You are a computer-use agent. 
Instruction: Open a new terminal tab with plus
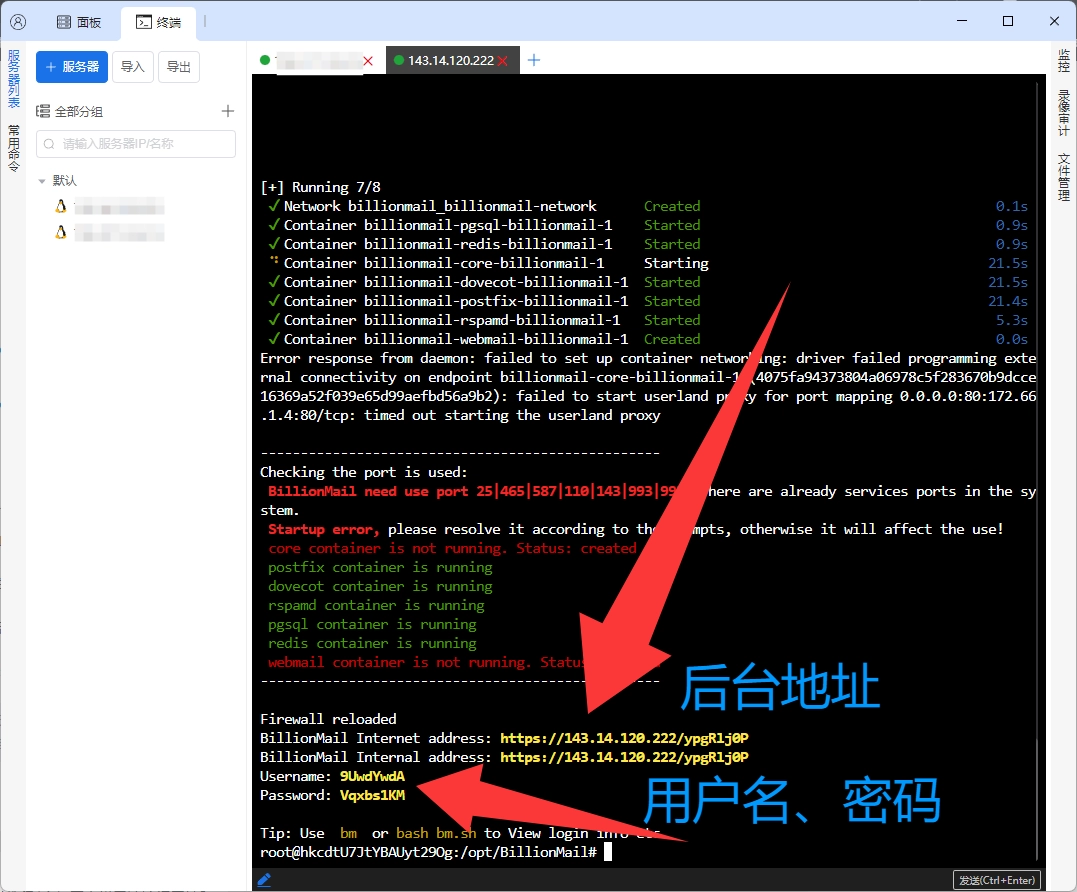(x=534, y=60)
